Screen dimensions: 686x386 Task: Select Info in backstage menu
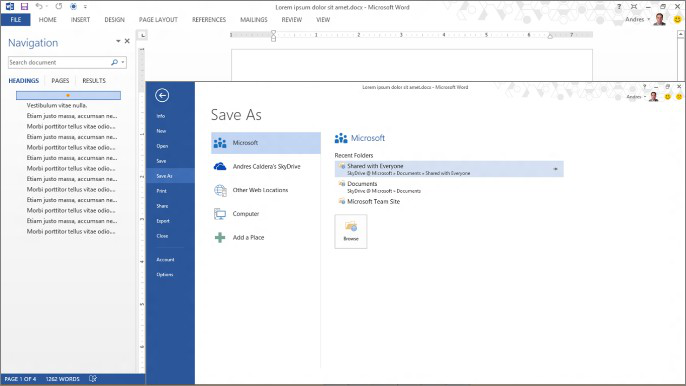tap(161, 116)
